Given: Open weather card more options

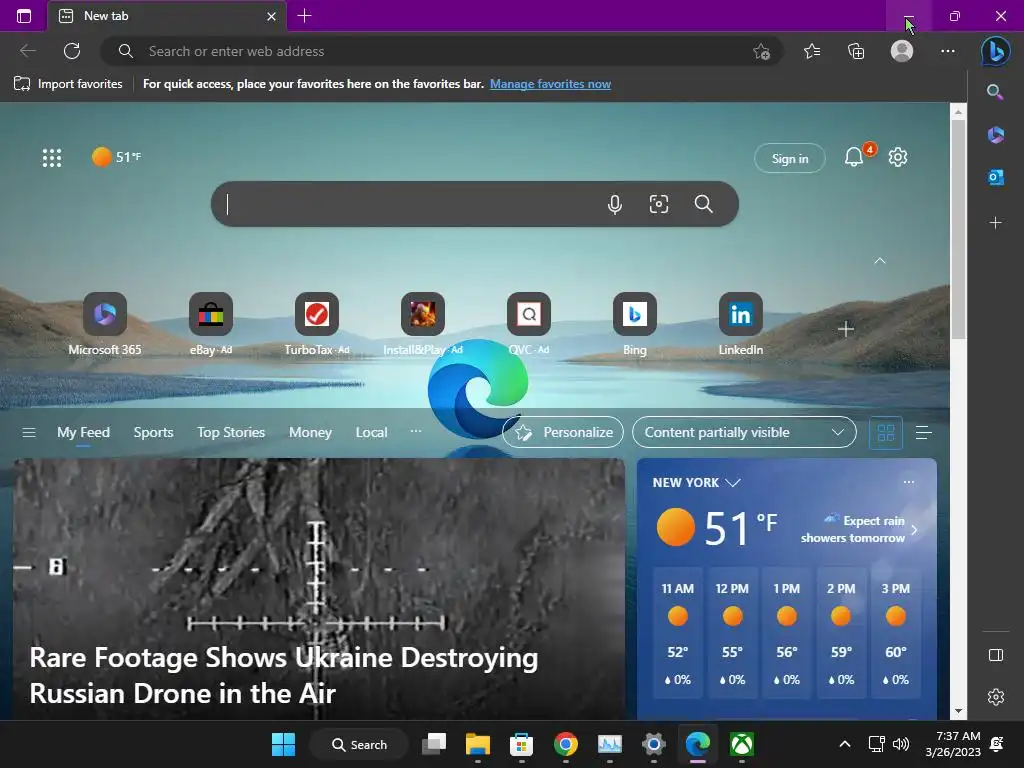Looking at the screenshot, I should 908,482.
